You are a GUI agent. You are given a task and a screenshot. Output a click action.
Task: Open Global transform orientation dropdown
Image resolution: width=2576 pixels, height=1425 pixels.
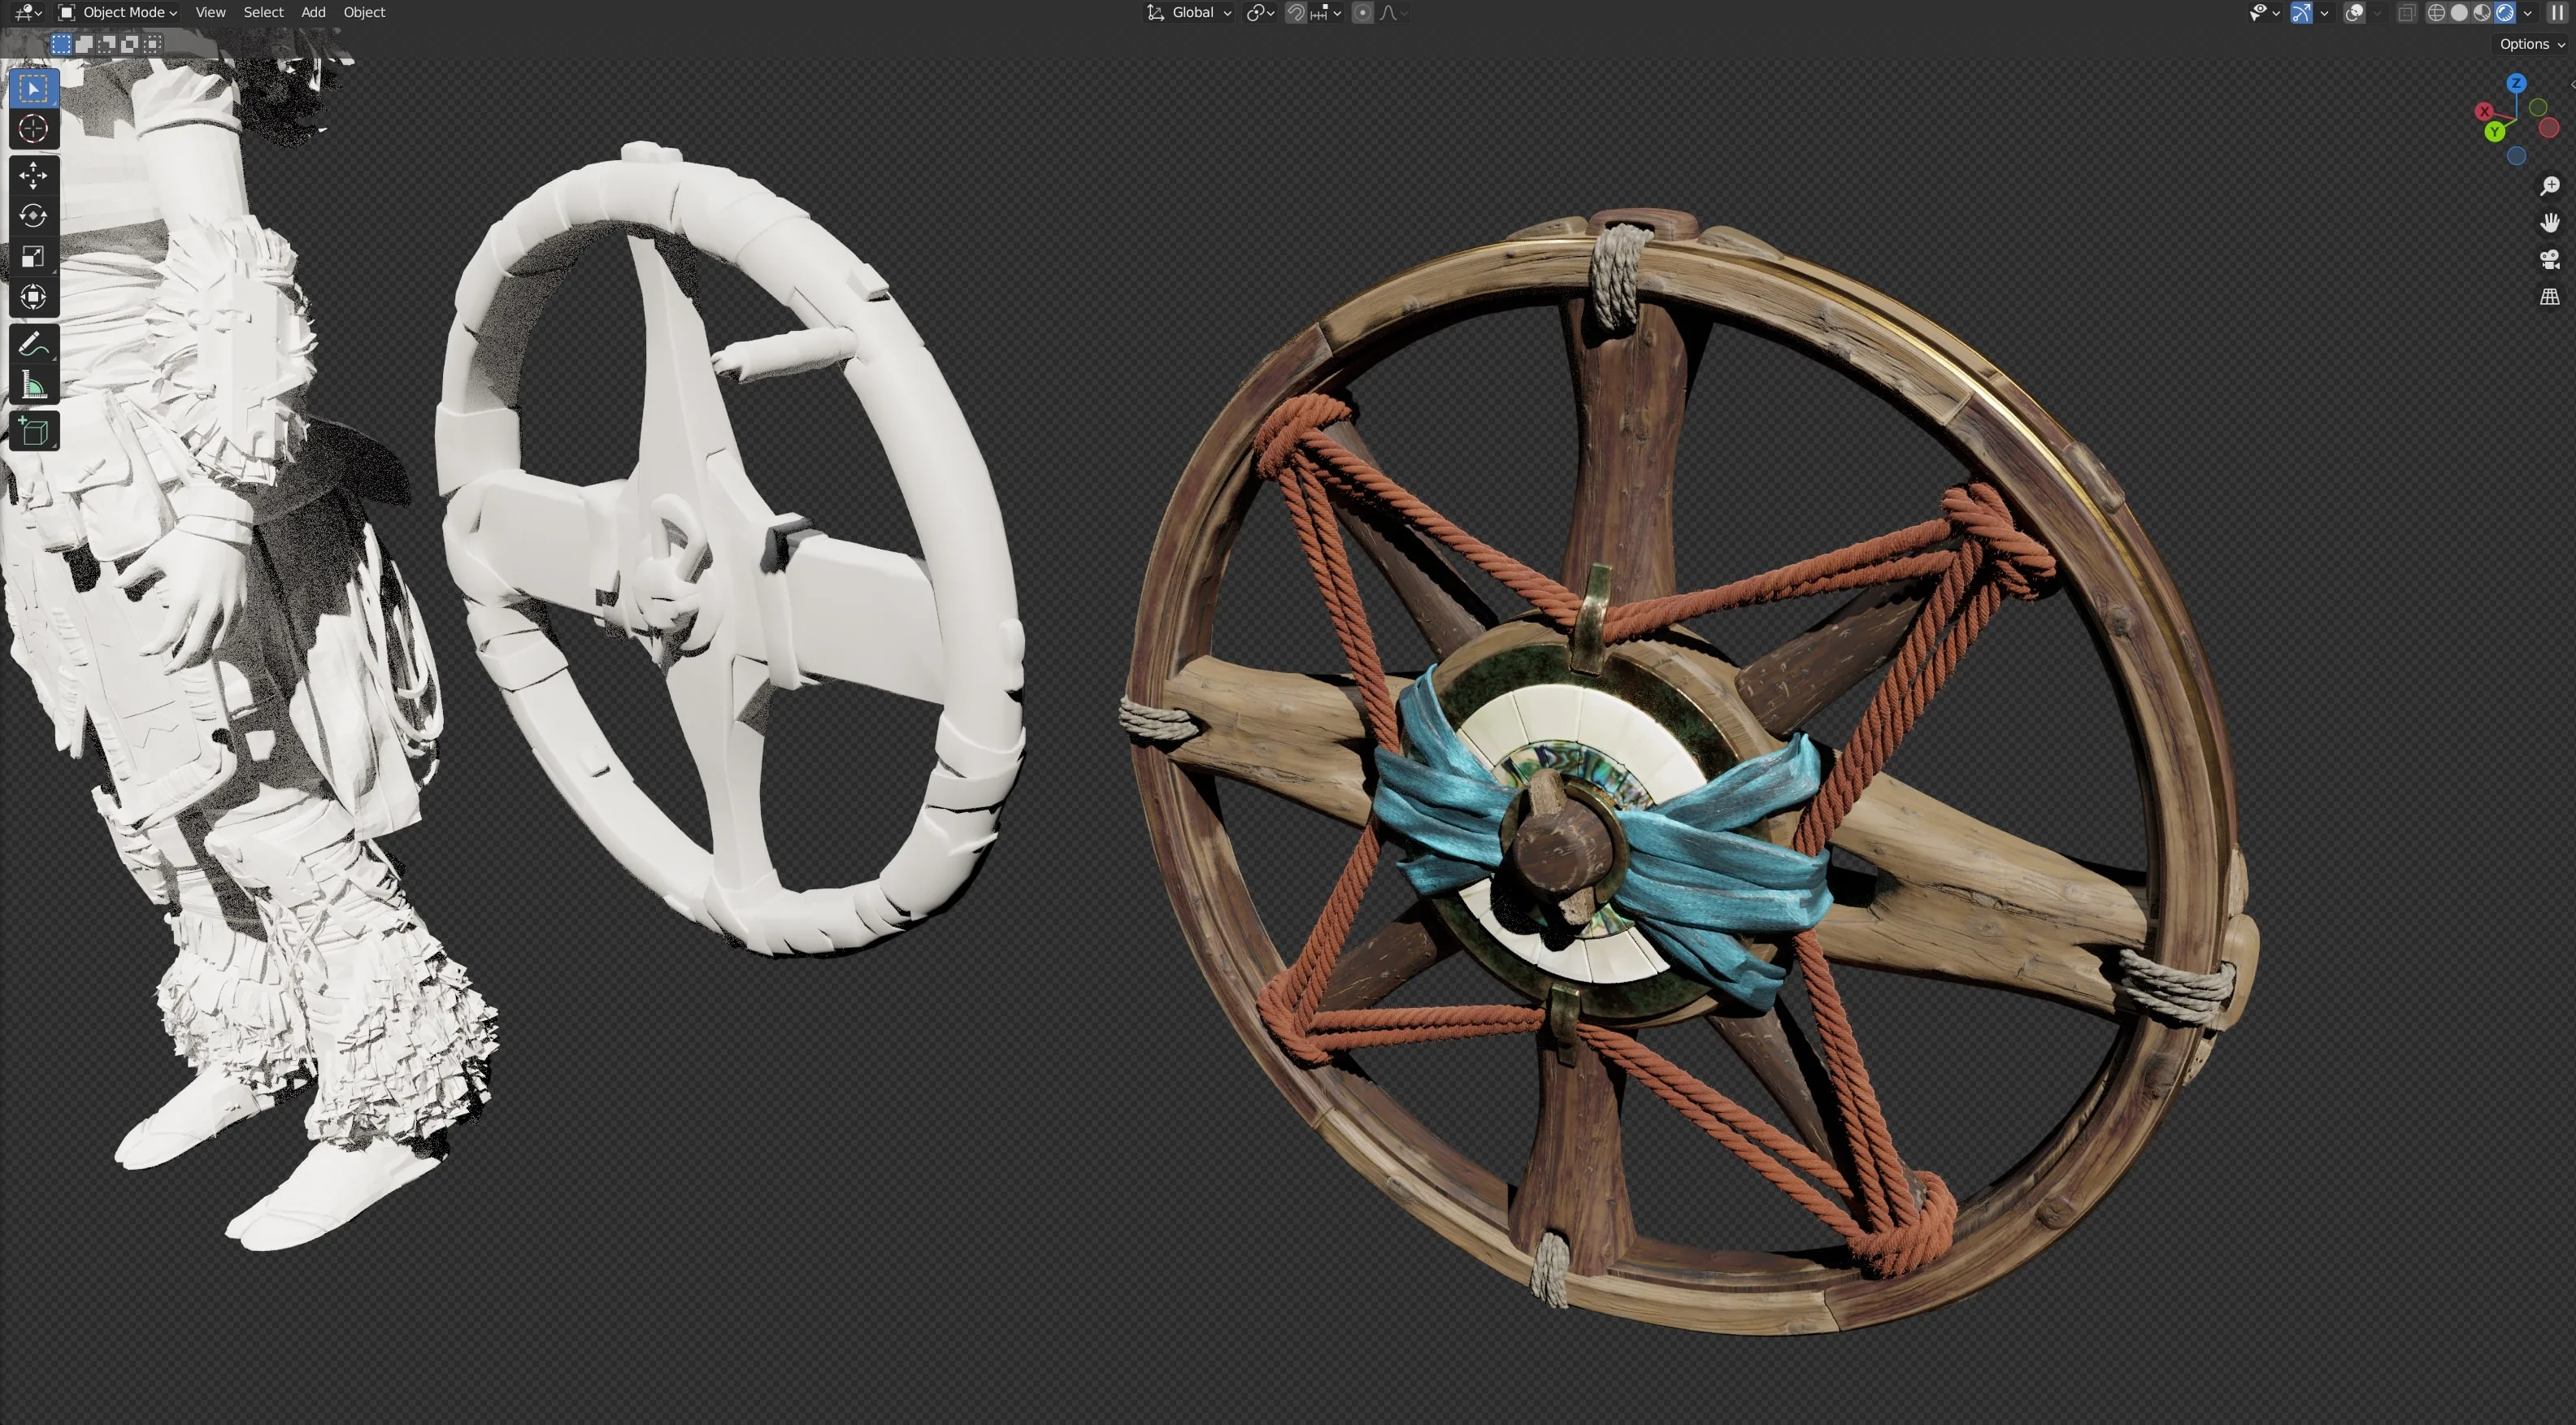[x=1190, y=13]
